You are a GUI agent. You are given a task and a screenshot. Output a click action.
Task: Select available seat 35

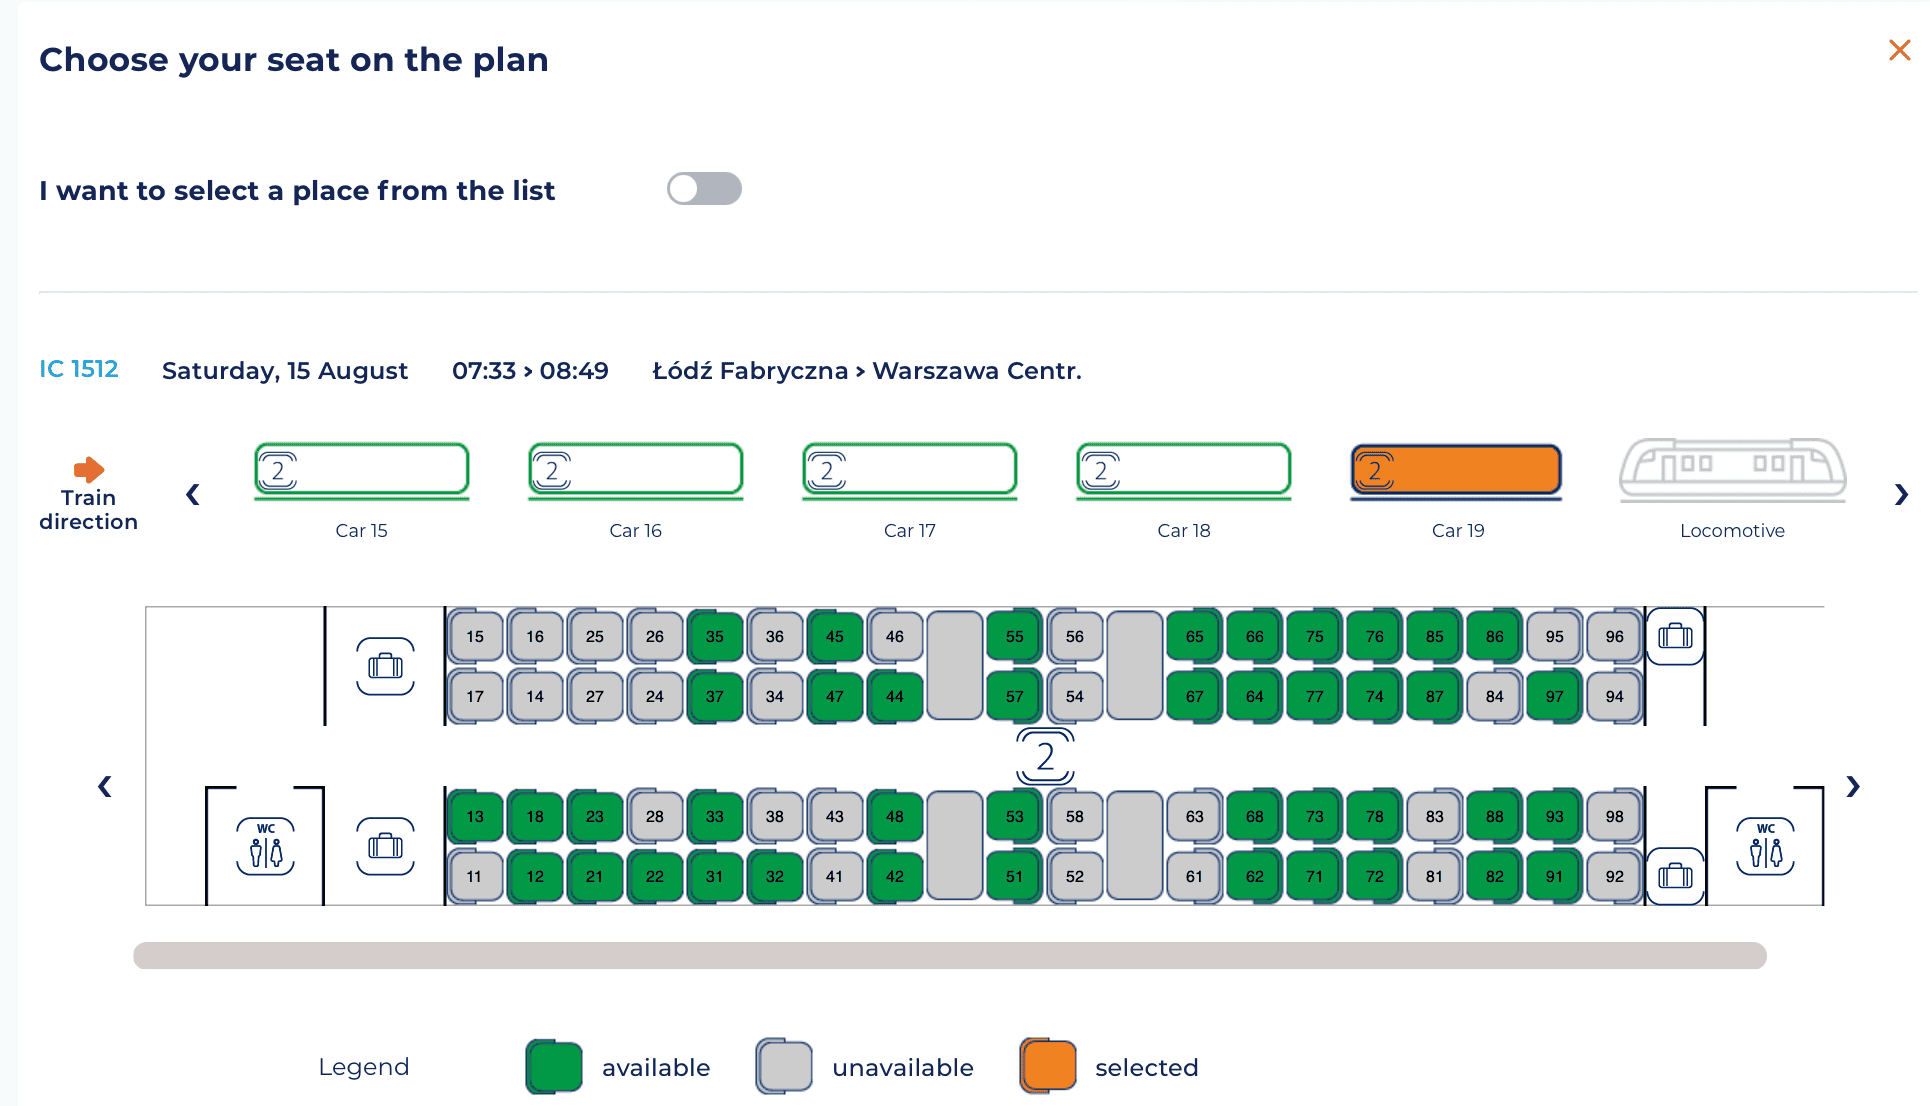tap(715, 636)
